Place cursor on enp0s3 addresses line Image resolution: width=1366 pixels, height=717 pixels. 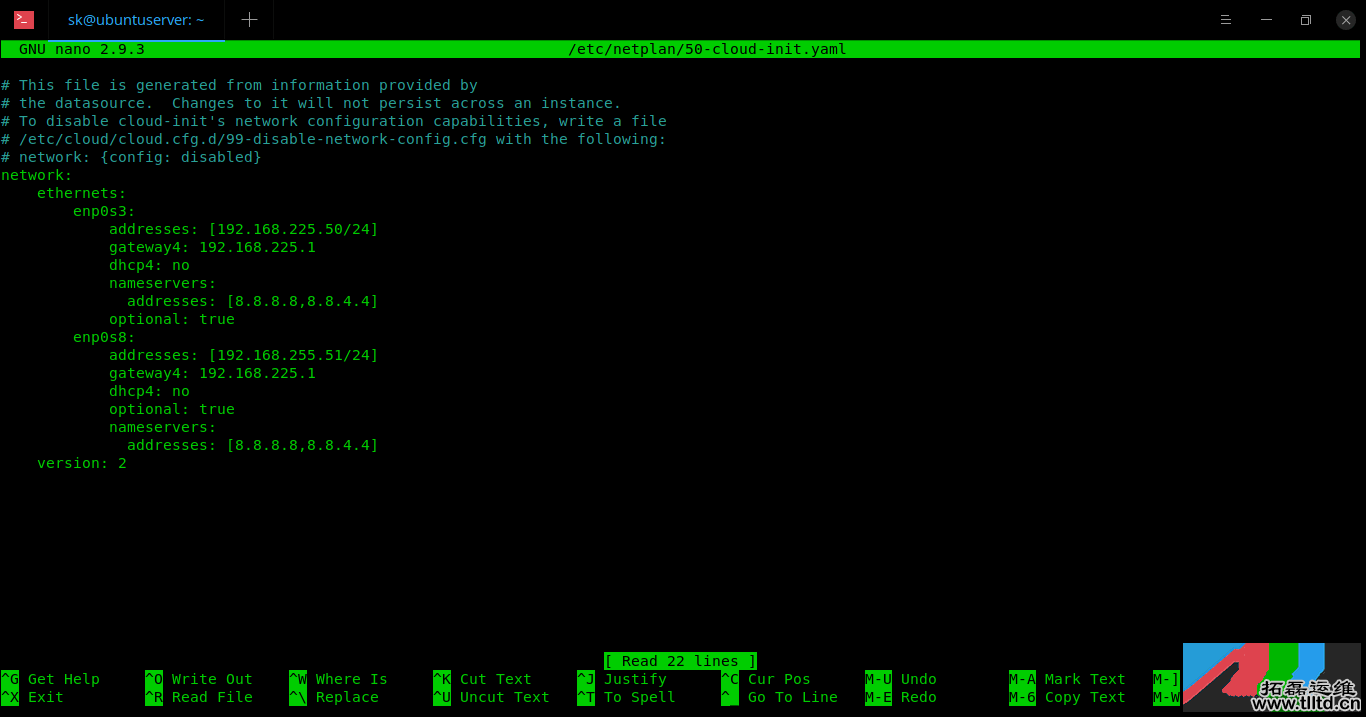point(243,229)
